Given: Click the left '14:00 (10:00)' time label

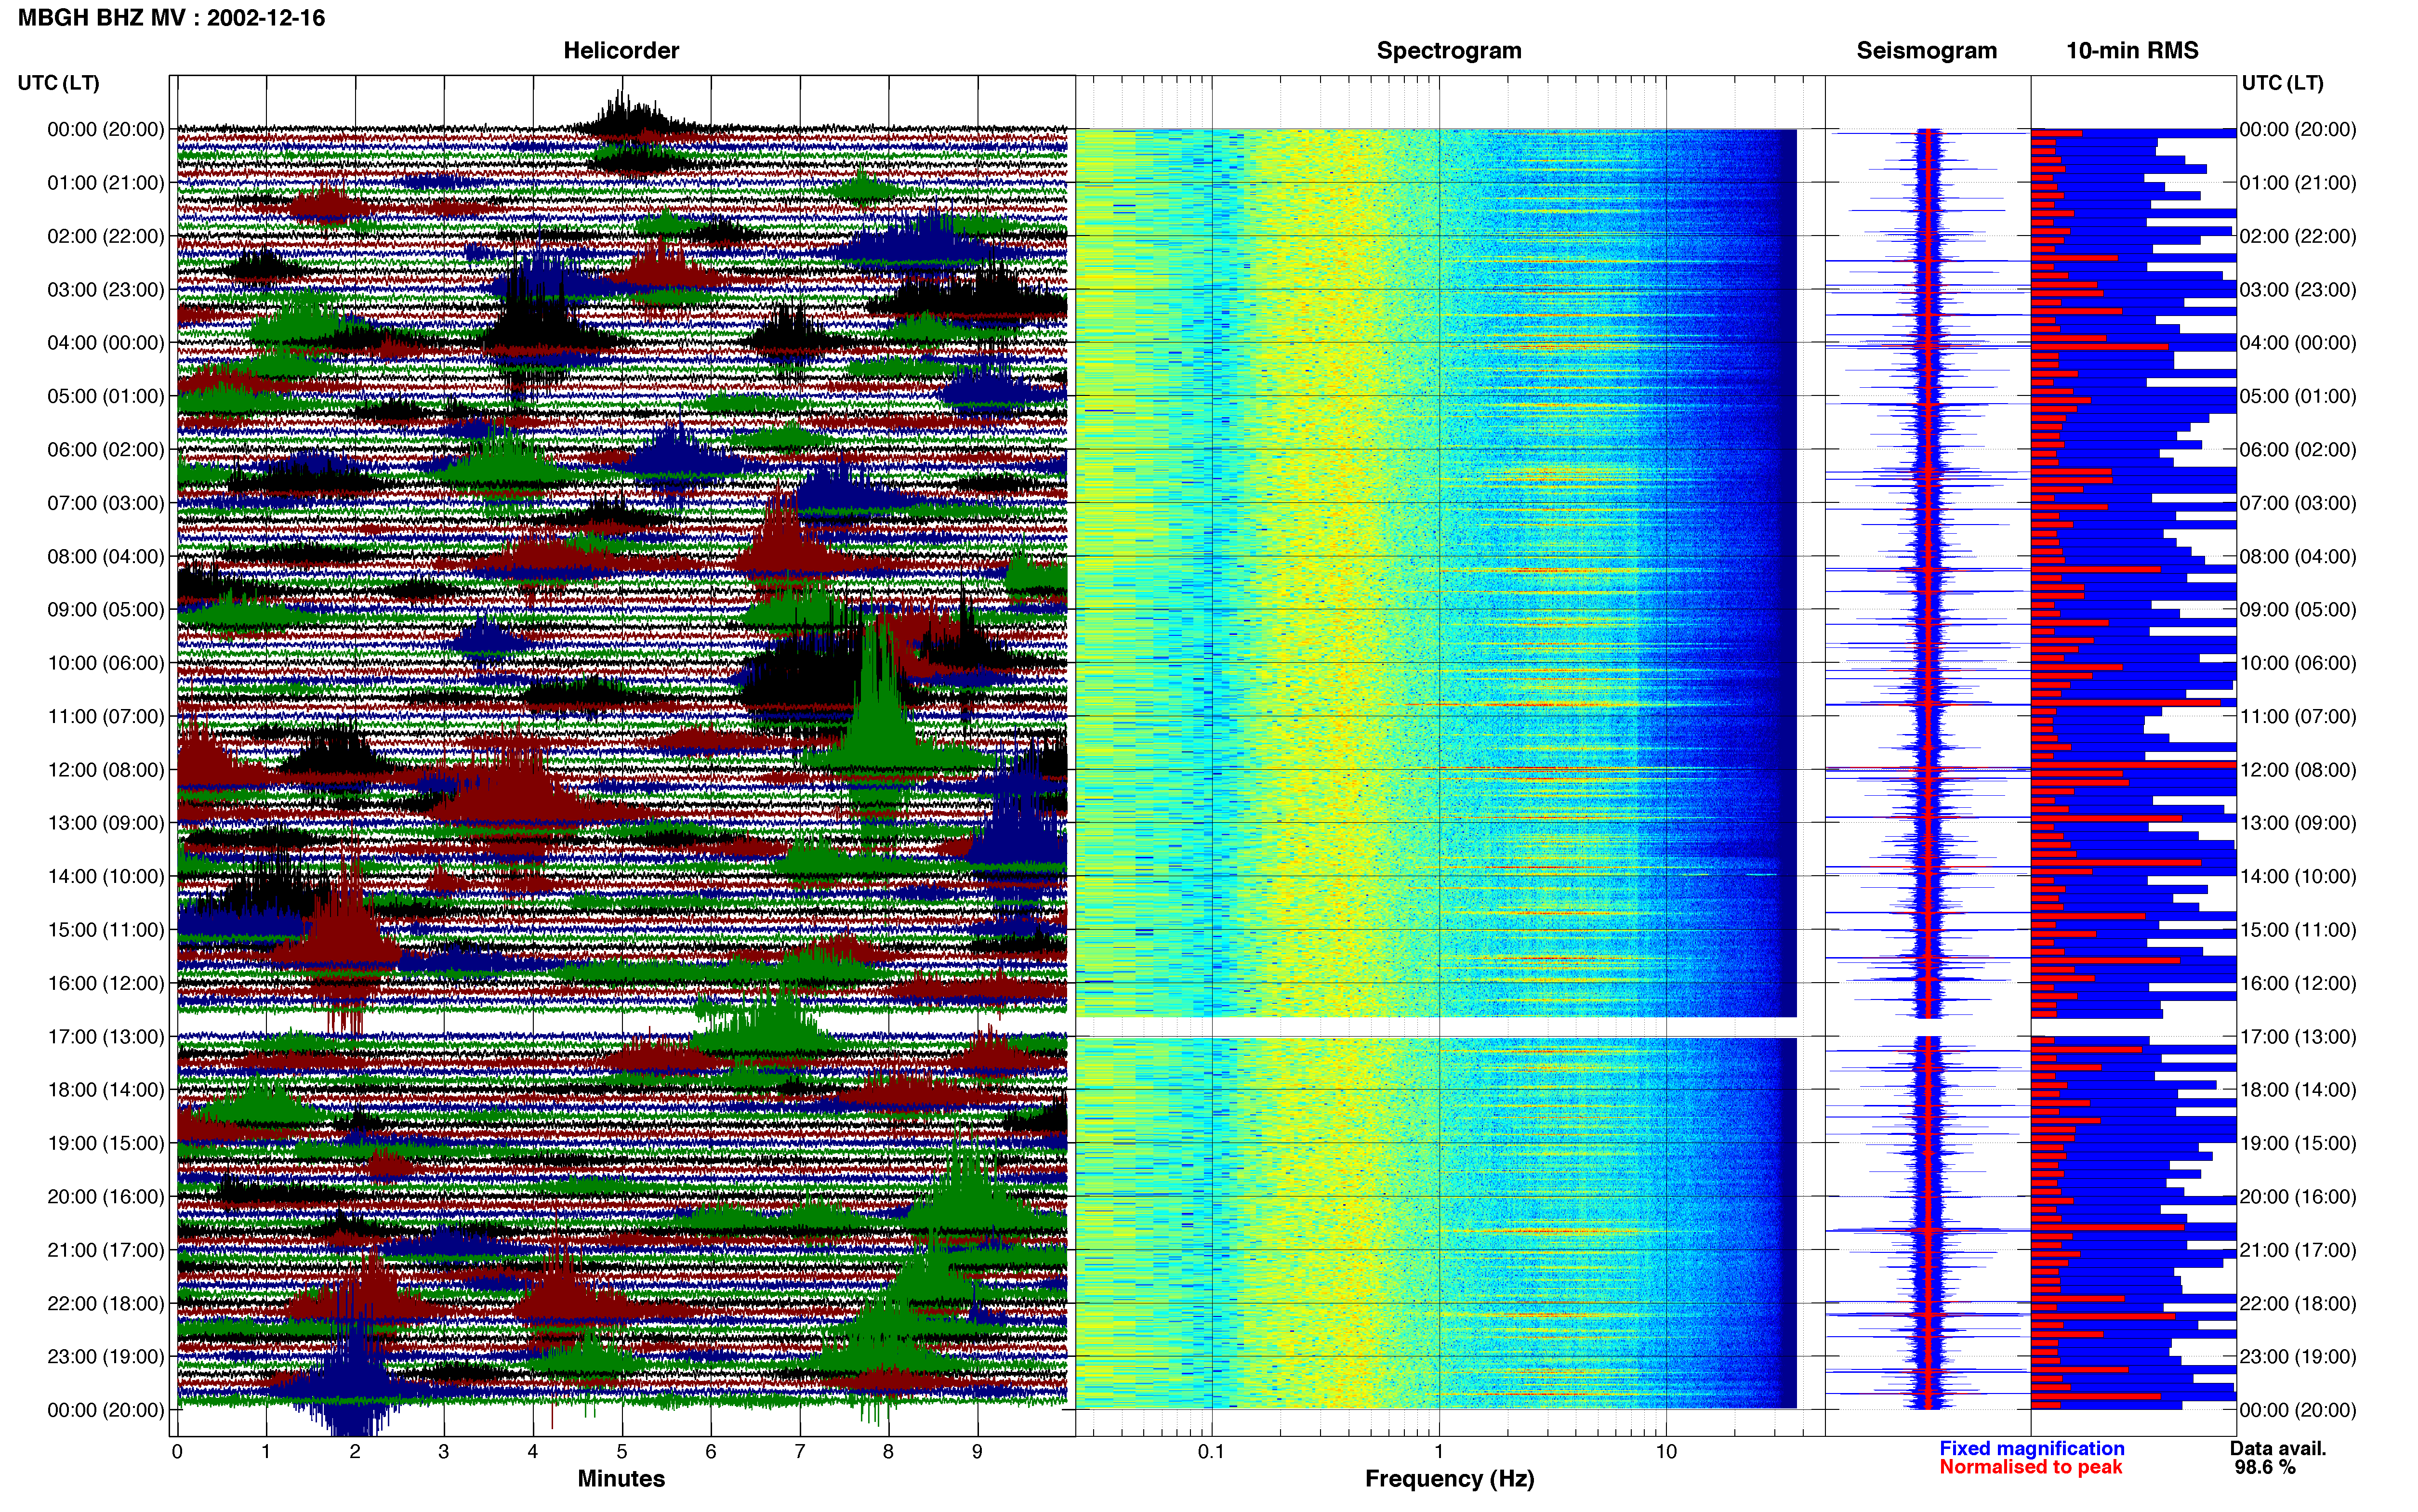Looking at the screenshot, I should click(x=106, y=877).
